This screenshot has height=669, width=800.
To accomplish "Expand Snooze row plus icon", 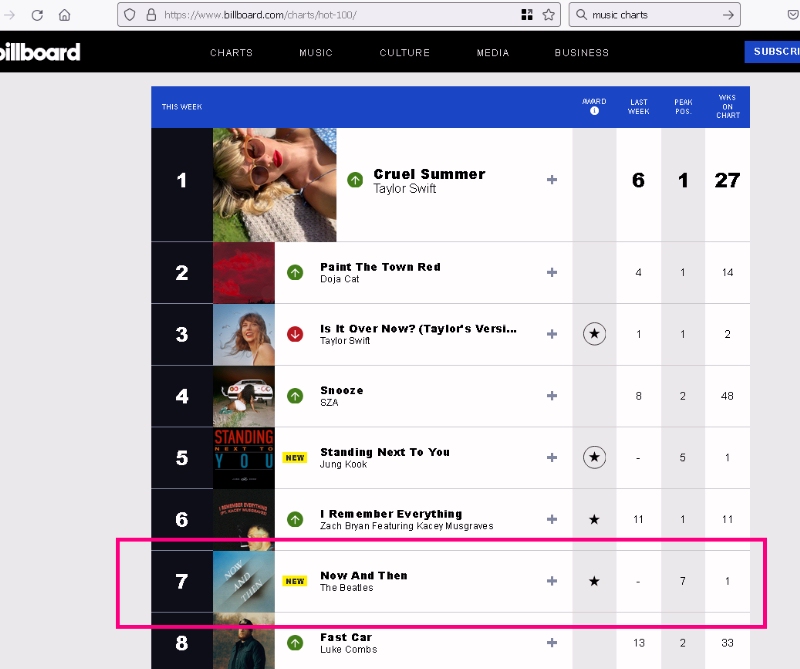I will pyautogui.click(x=552, y=395).
